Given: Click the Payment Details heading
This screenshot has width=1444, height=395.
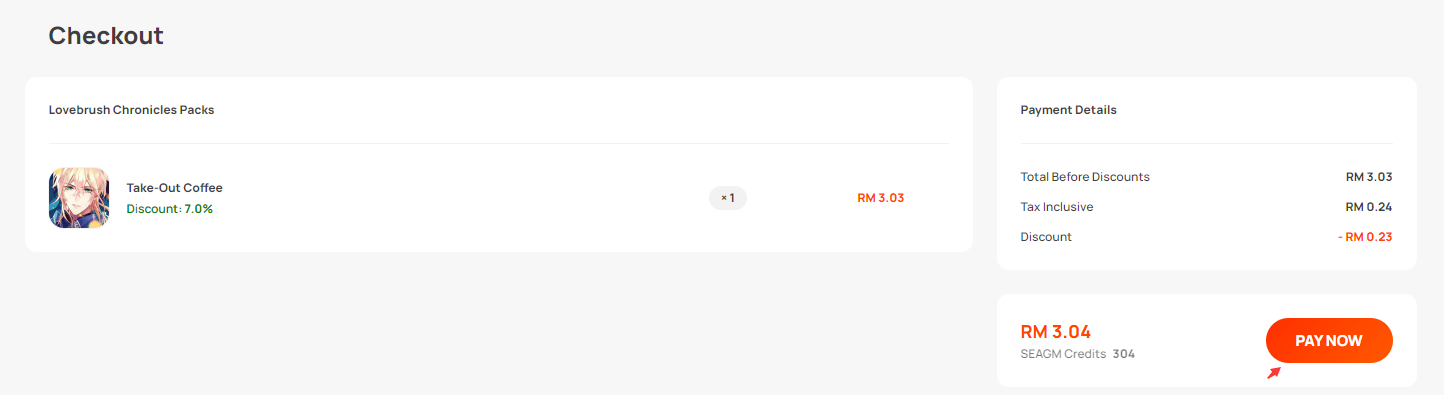Looking at the screenshot, I should pos(1068,110).
